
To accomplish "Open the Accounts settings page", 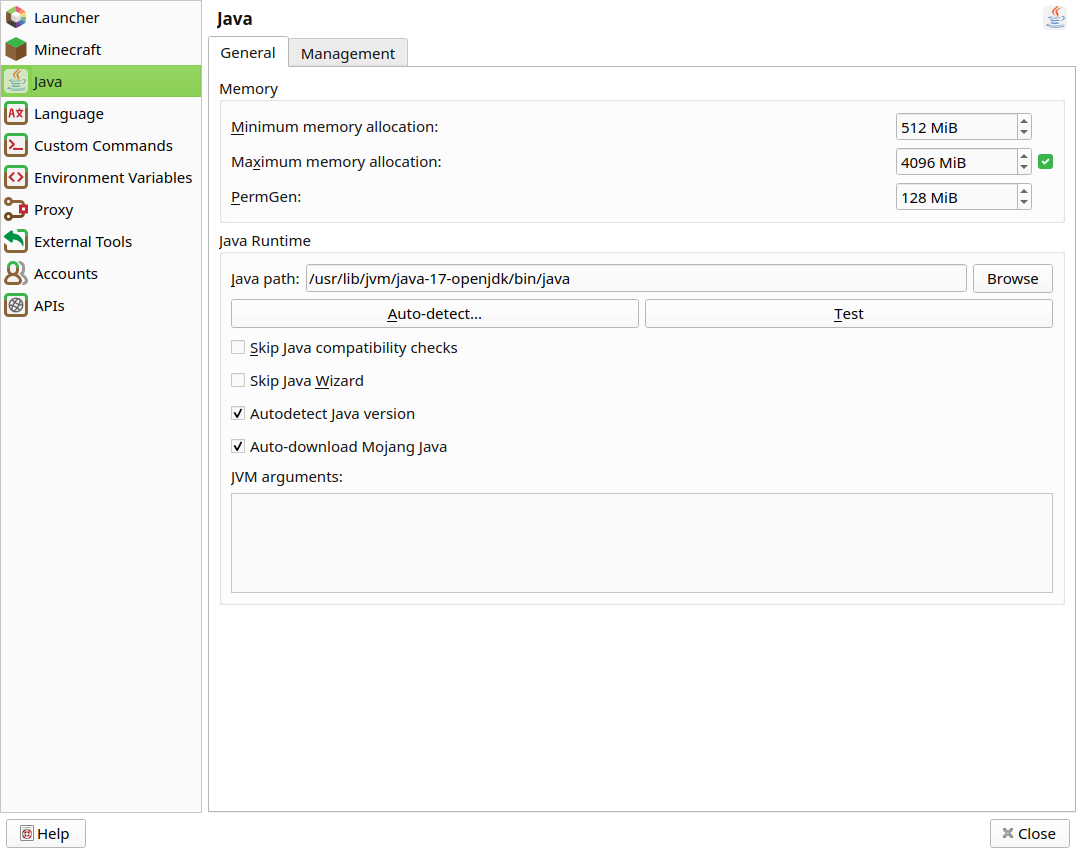I will tap(66, 273).
